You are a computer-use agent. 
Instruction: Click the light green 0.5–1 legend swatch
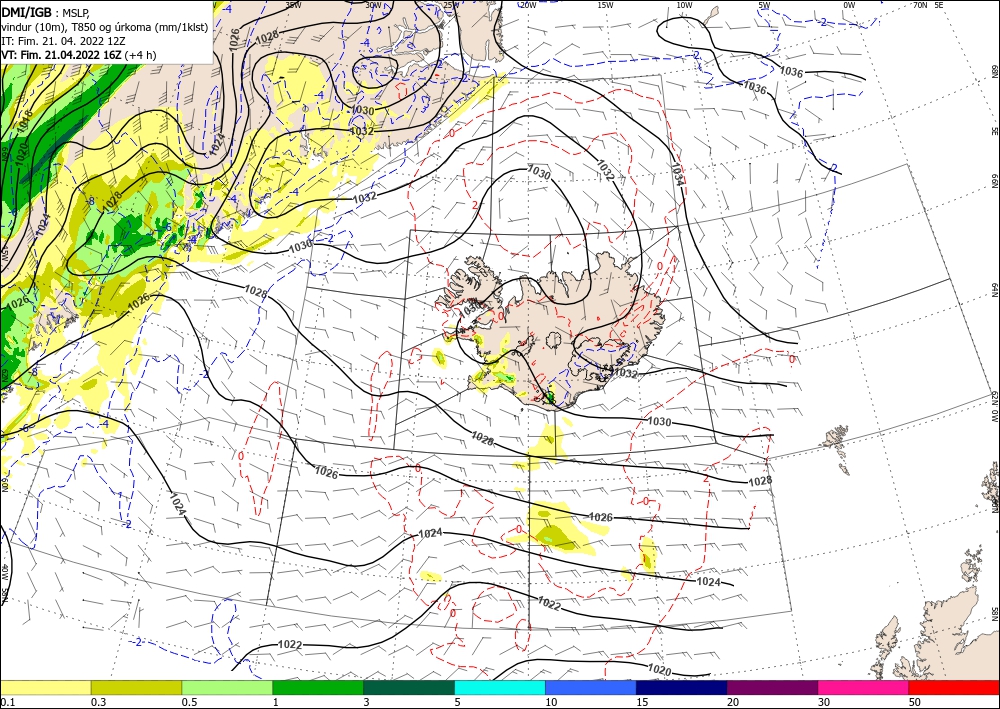[x=227, y=687]
